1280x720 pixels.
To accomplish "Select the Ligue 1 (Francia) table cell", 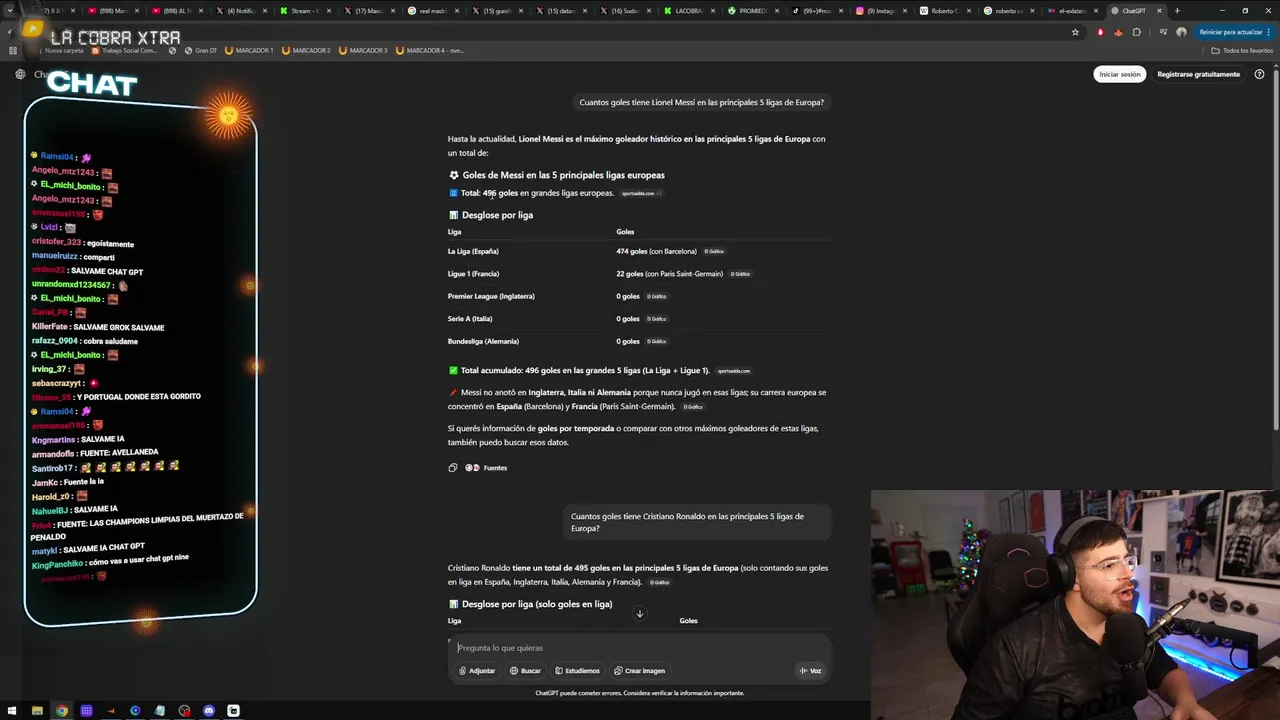I will pyautogui.click(x=473, y=274).
